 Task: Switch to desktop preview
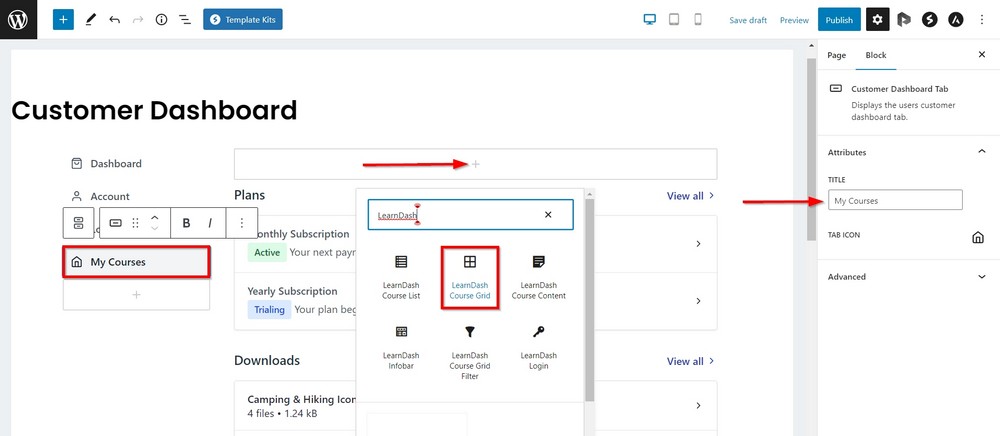649,20
